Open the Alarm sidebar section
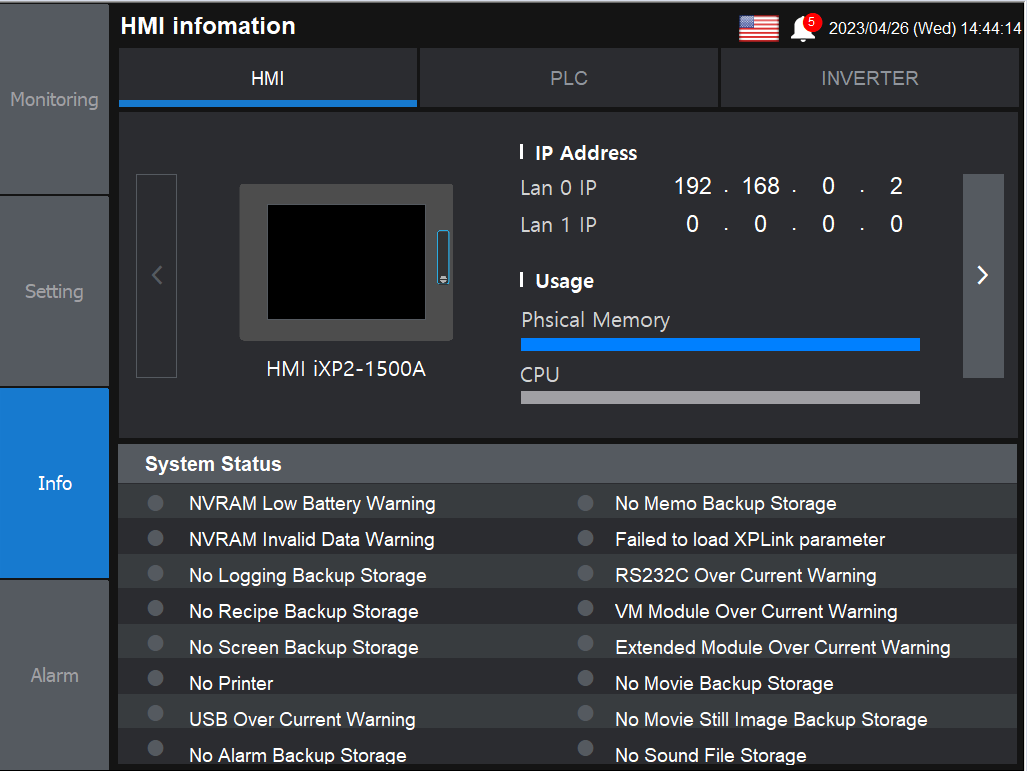 54,675
